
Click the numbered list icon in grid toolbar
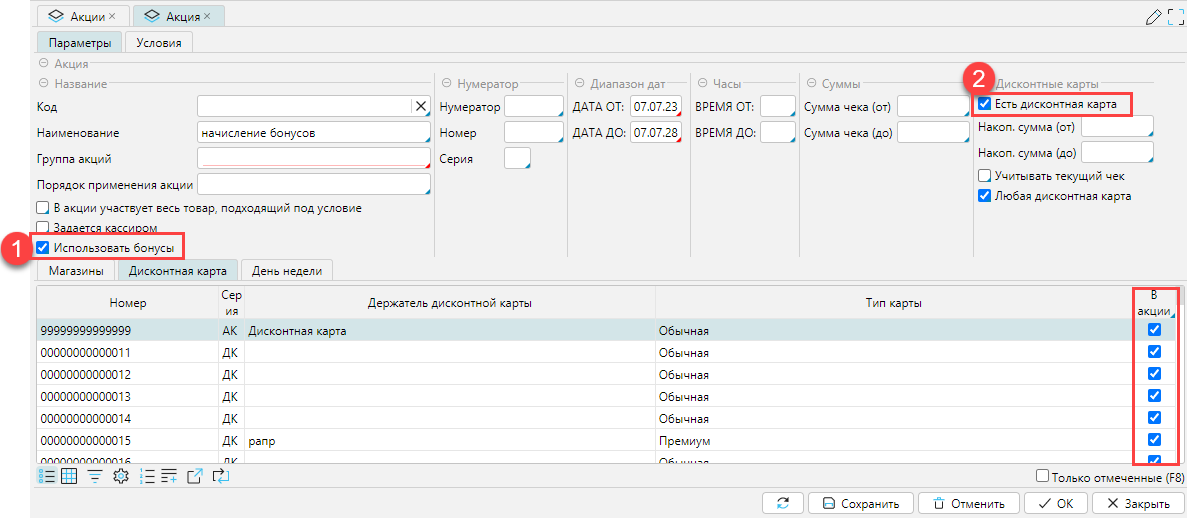pos(146,476)
